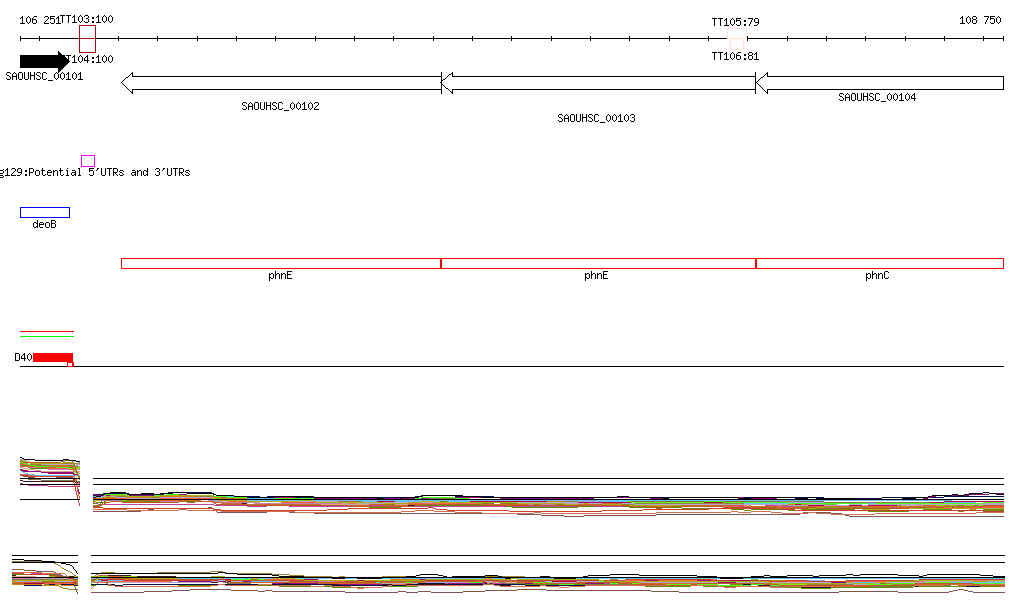Select the SAOUHSC_00102 gene arrow

(281, 83)
